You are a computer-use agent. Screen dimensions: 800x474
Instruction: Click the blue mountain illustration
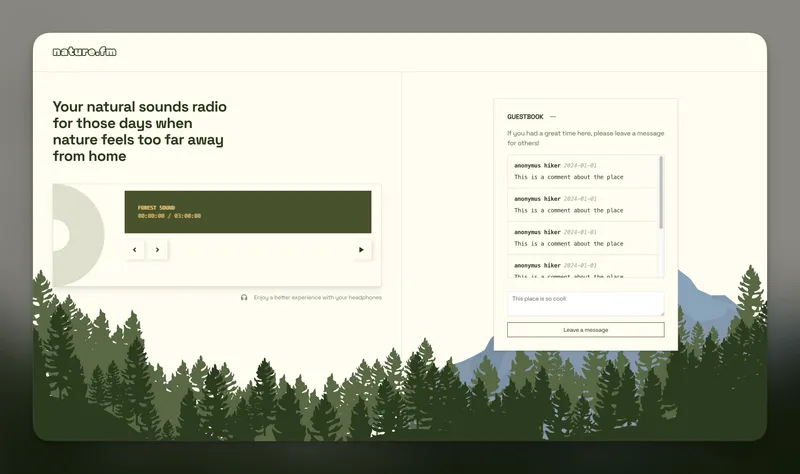tap(712, 304)
